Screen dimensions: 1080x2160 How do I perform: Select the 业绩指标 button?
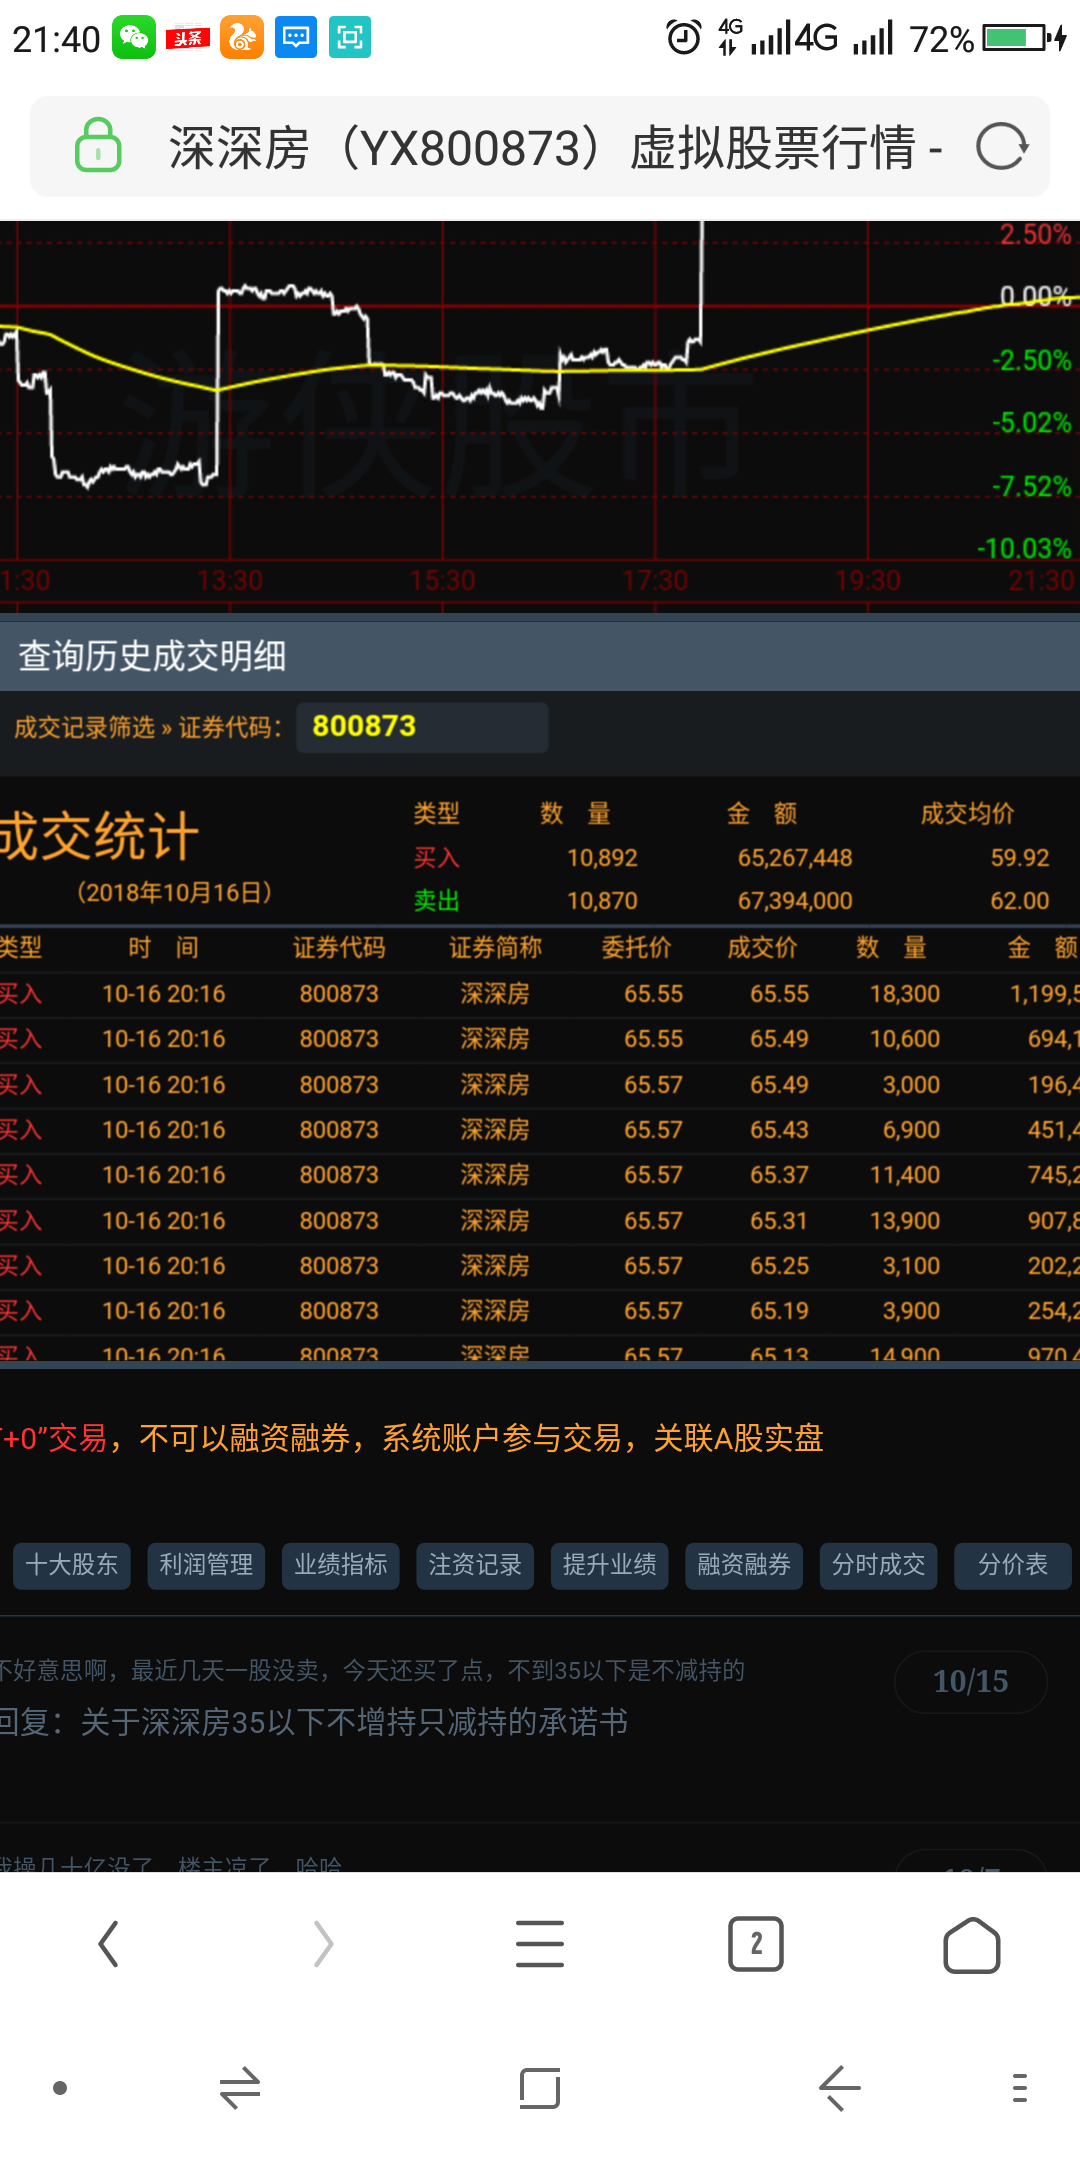[341, 1565]
